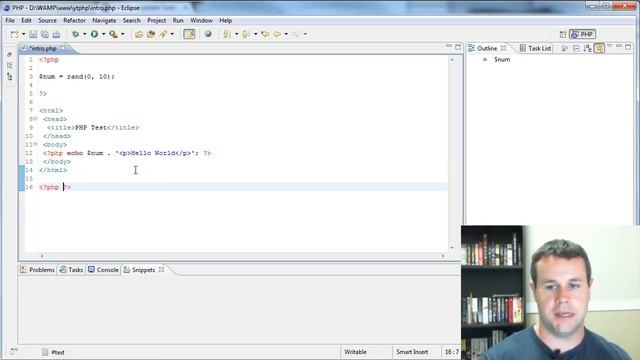
Task: Open the Search toolbar dropdown arrow
Action: point(172,34)
